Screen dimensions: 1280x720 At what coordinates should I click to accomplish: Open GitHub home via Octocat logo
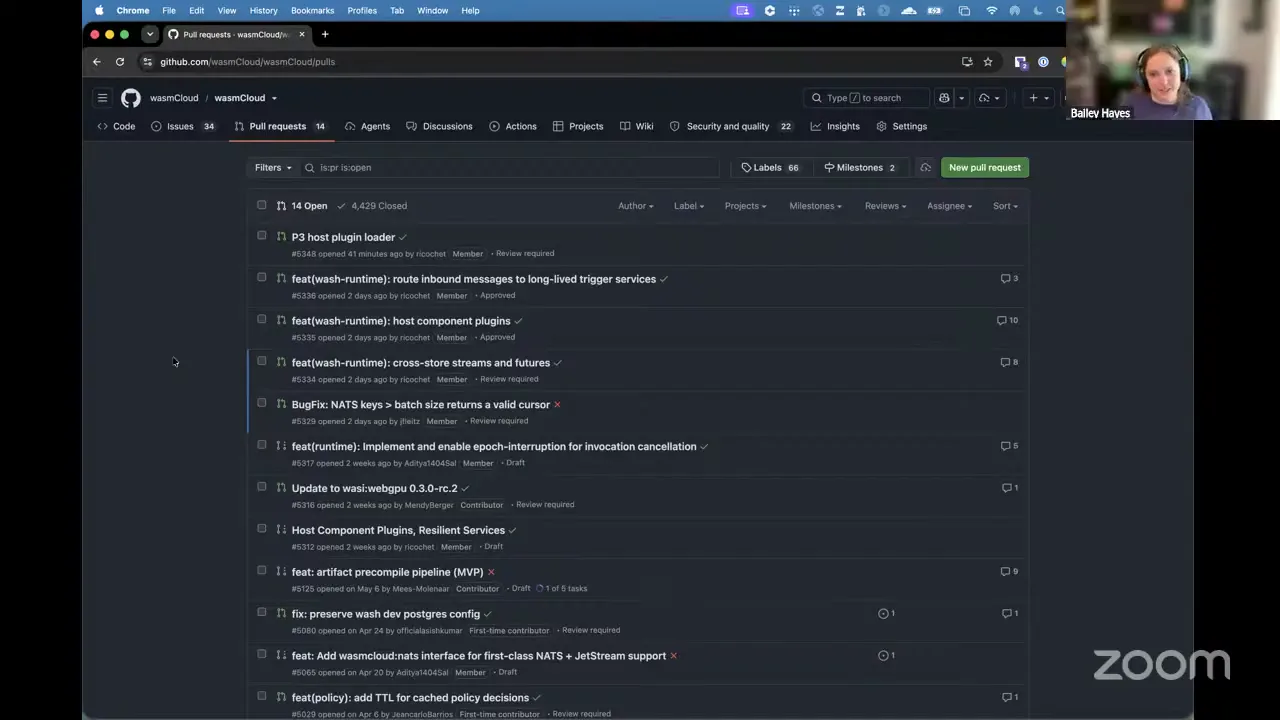[131, 98]
